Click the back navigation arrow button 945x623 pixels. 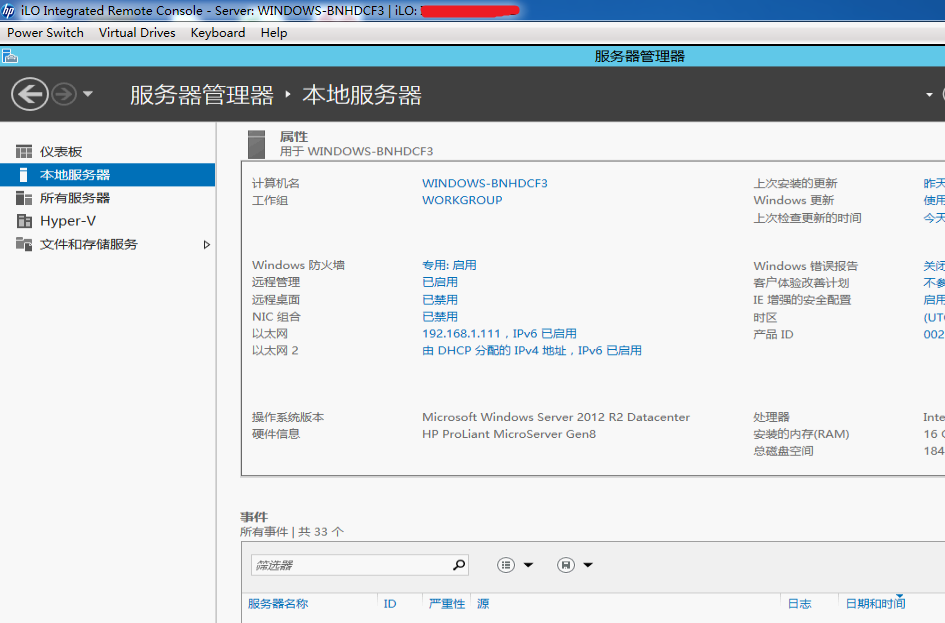coord(30,94)
